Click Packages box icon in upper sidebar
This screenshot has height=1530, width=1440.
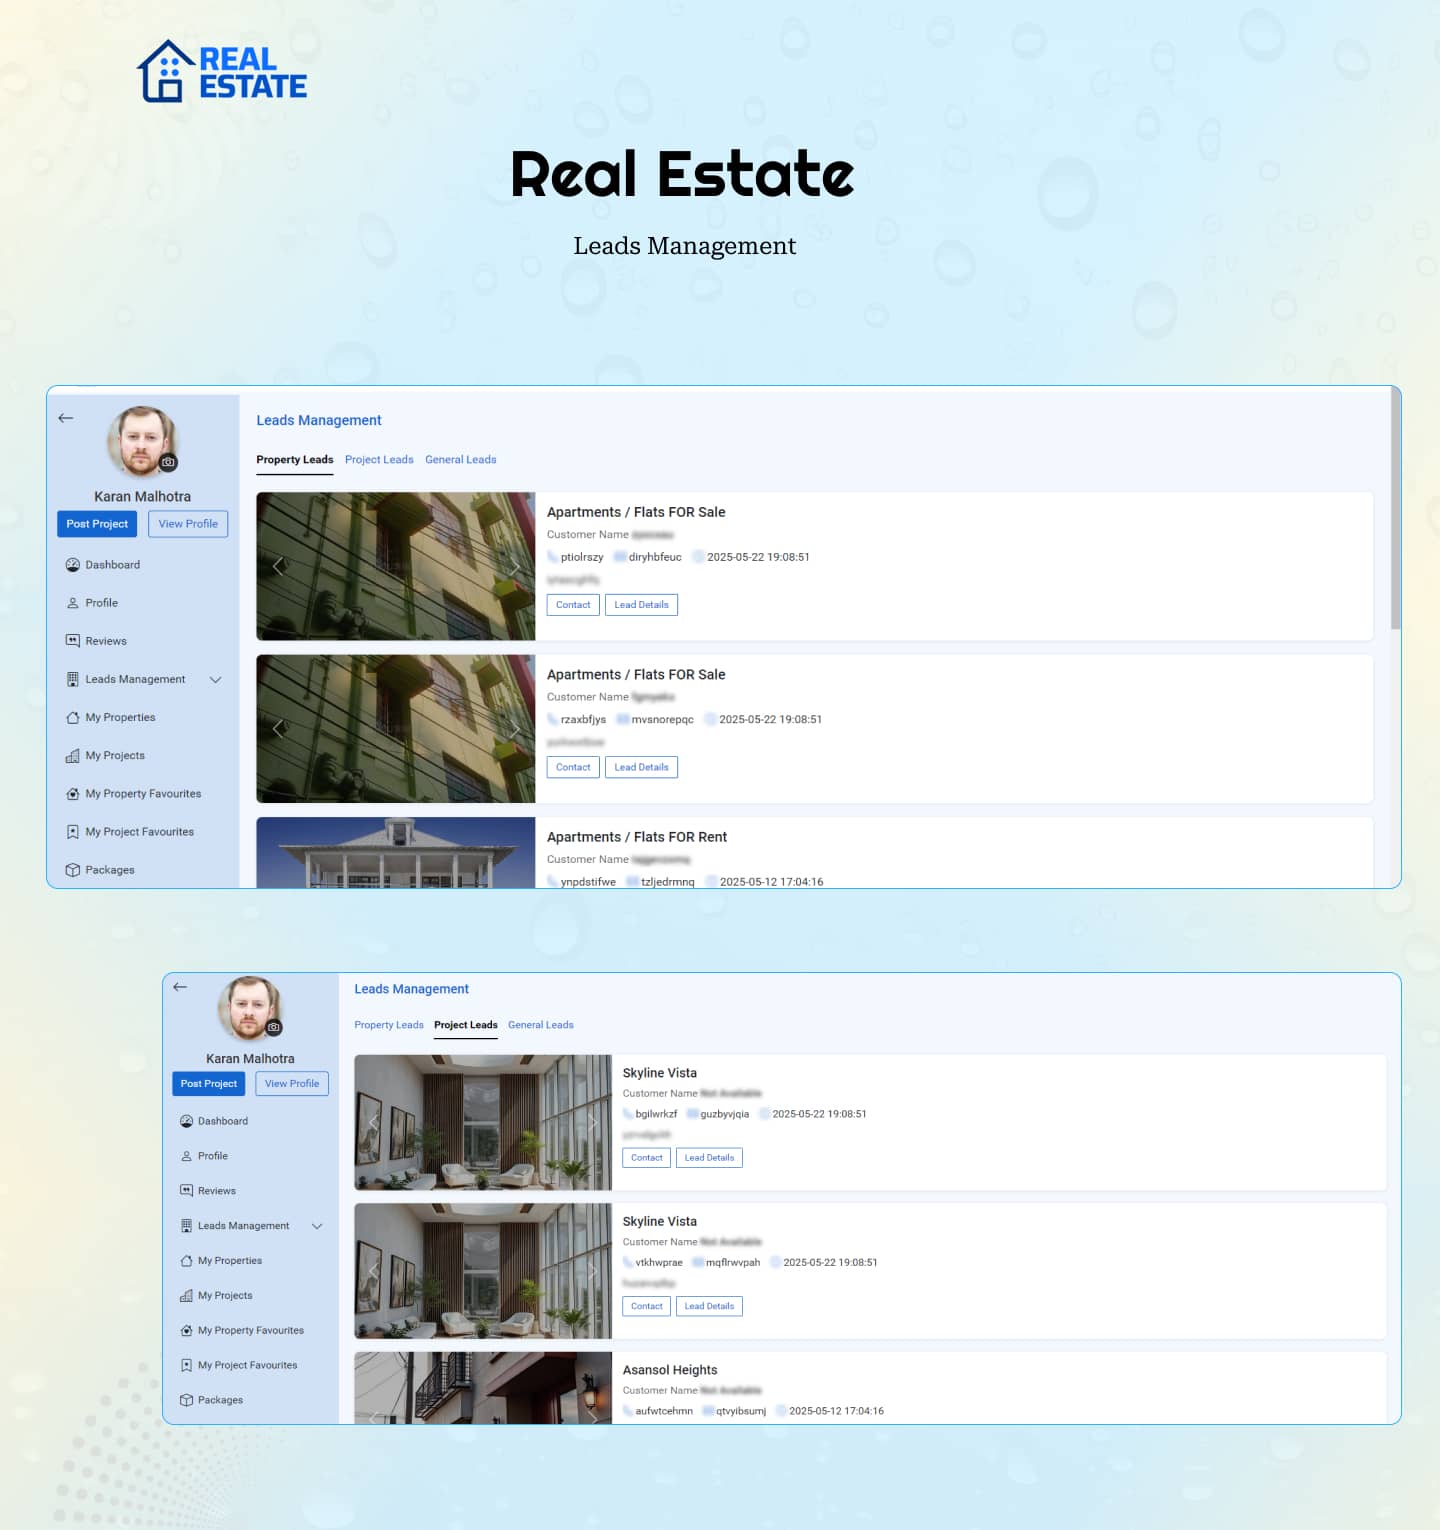click(73, 870)
